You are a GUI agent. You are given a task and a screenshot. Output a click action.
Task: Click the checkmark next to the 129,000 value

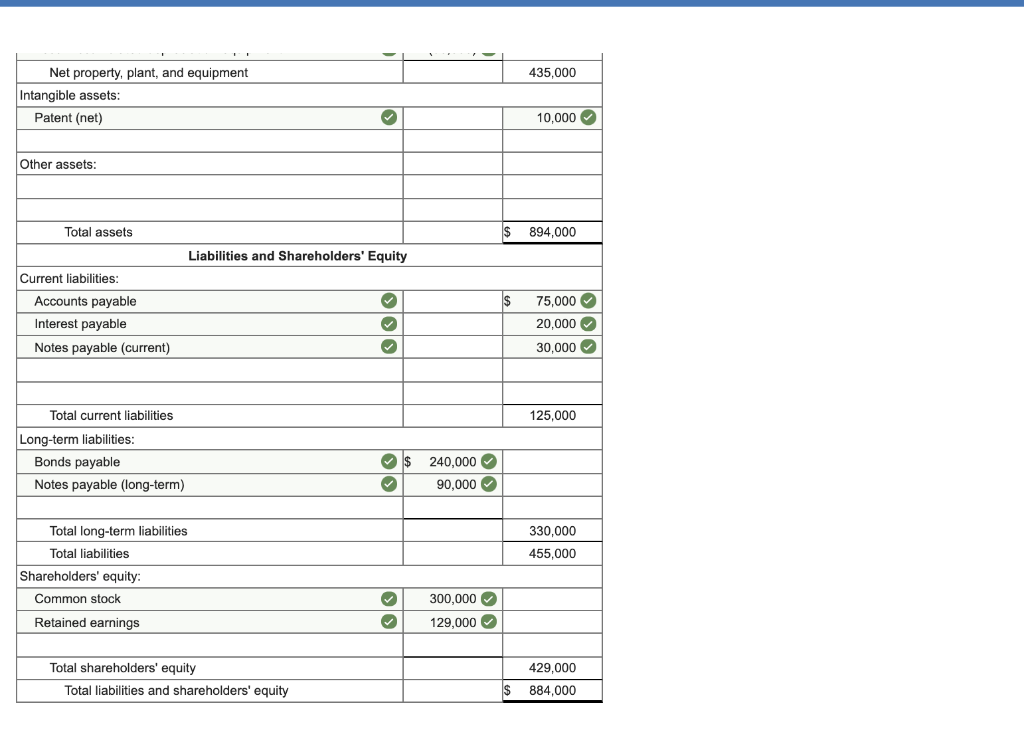click(x=488, y=622)
